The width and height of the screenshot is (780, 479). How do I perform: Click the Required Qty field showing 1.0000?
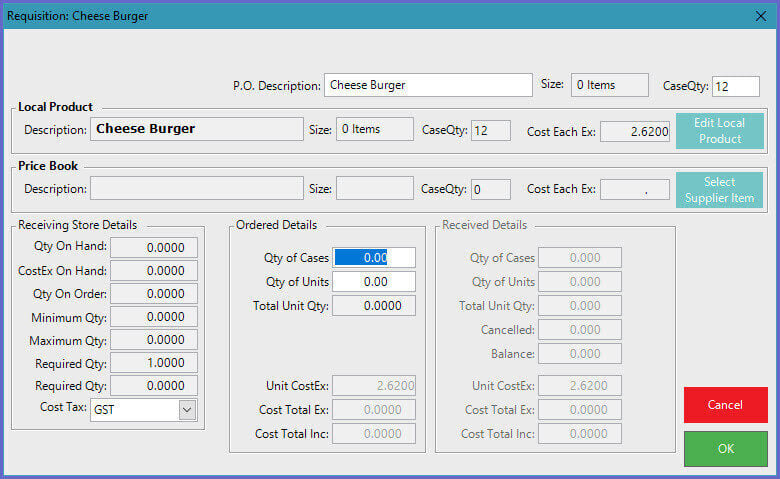click(x=154, y=363)
